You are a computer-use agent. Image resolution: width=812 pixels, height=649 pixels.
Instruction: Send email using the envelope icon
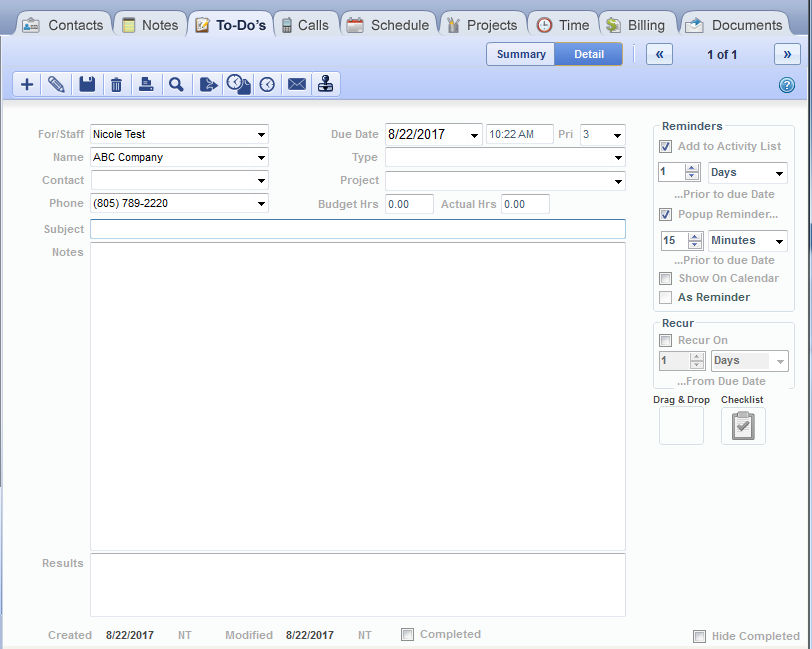(x=296, y=84)
